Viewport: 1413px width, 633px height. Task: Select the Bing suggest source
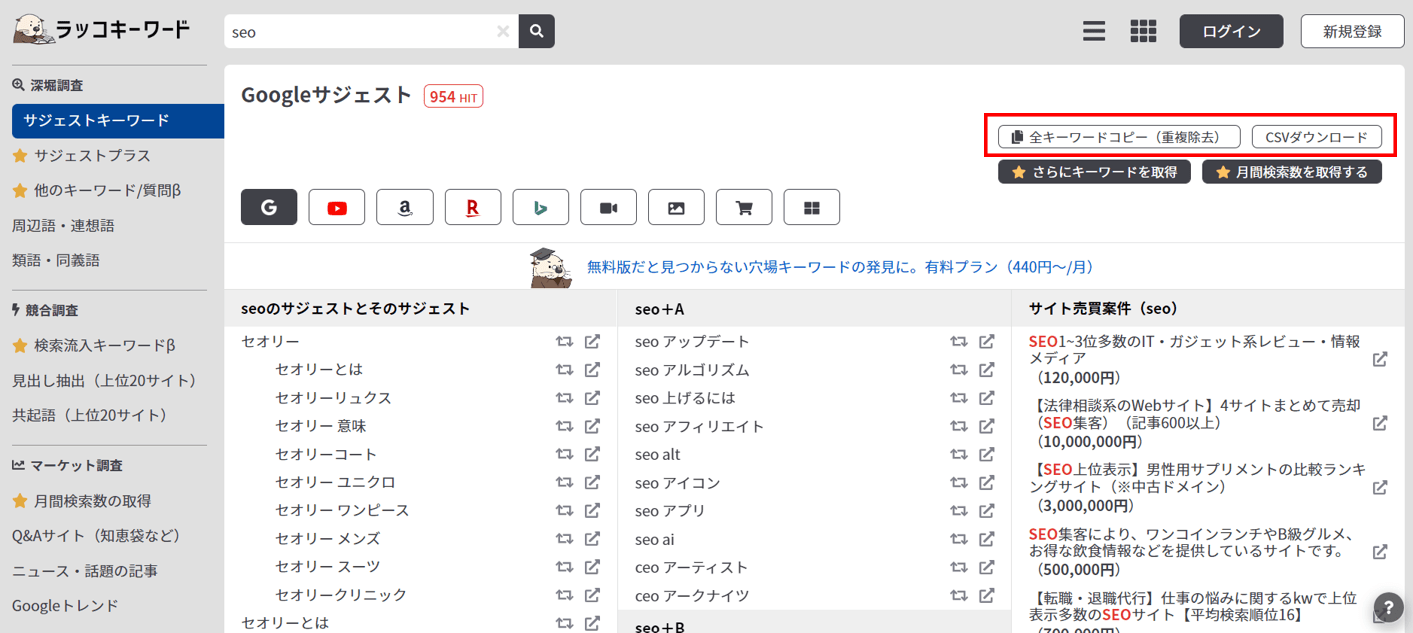pos(541,208)
